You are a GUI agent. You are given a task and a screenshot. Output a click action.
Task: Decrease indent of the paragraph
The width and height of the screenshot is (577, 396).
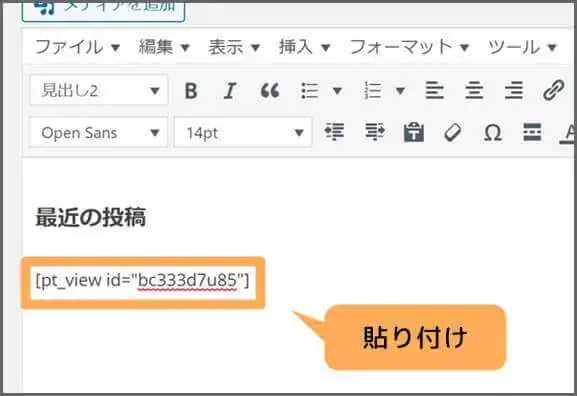[x=334, y=132]
